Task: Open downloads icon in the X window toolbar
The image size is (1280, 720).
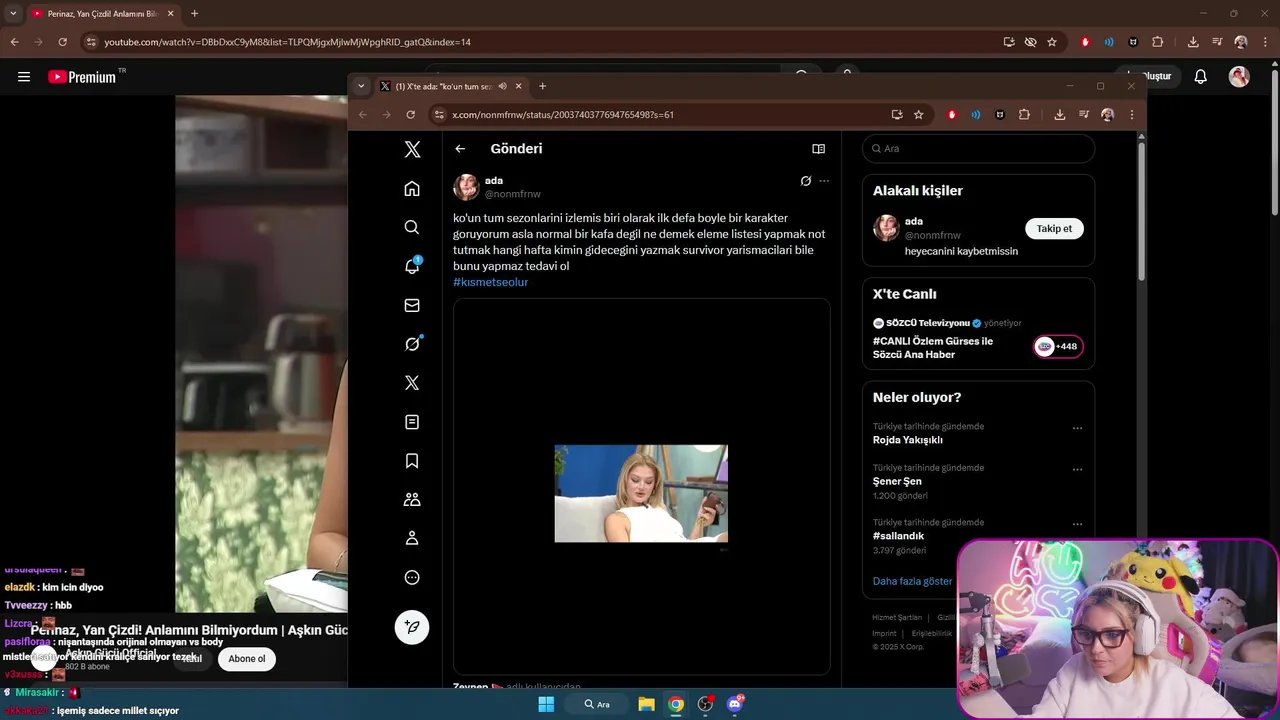Action: click(x=1059, y=115)
